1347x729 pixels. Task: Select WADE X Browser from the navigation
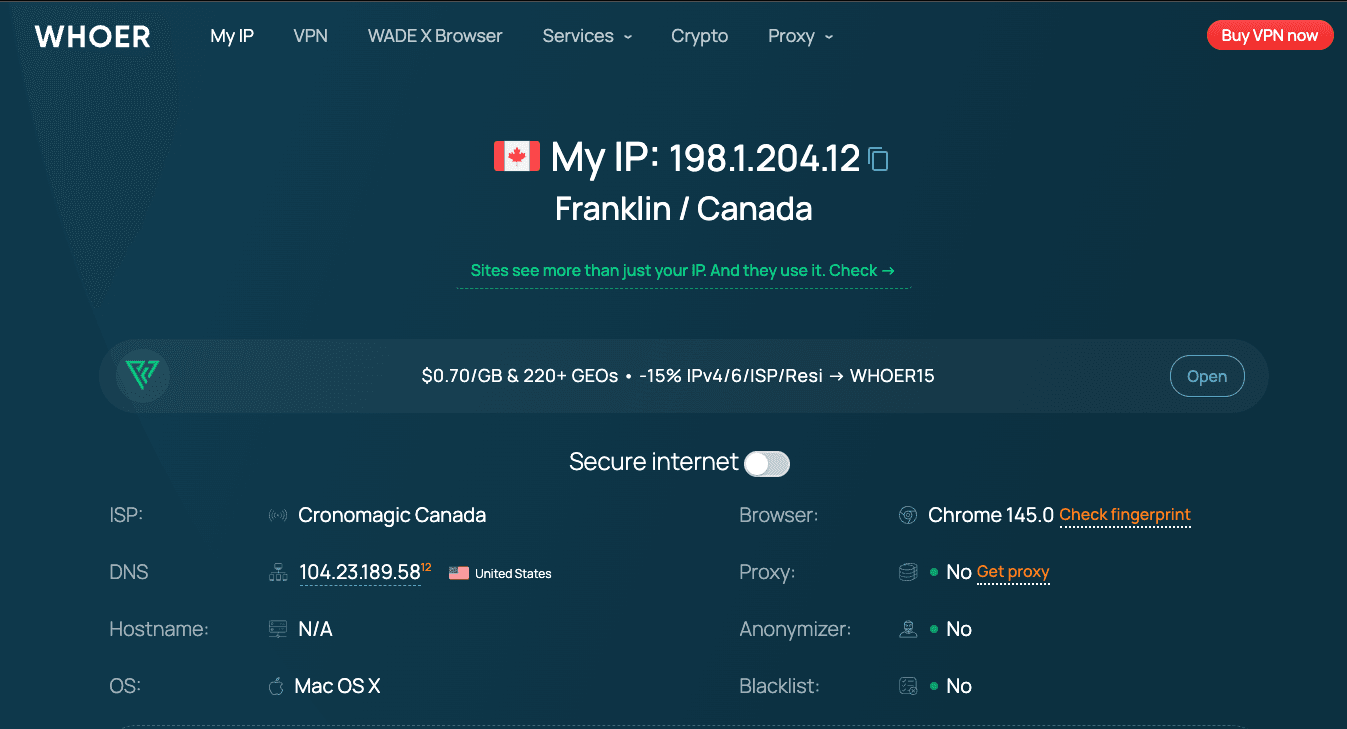434,36
